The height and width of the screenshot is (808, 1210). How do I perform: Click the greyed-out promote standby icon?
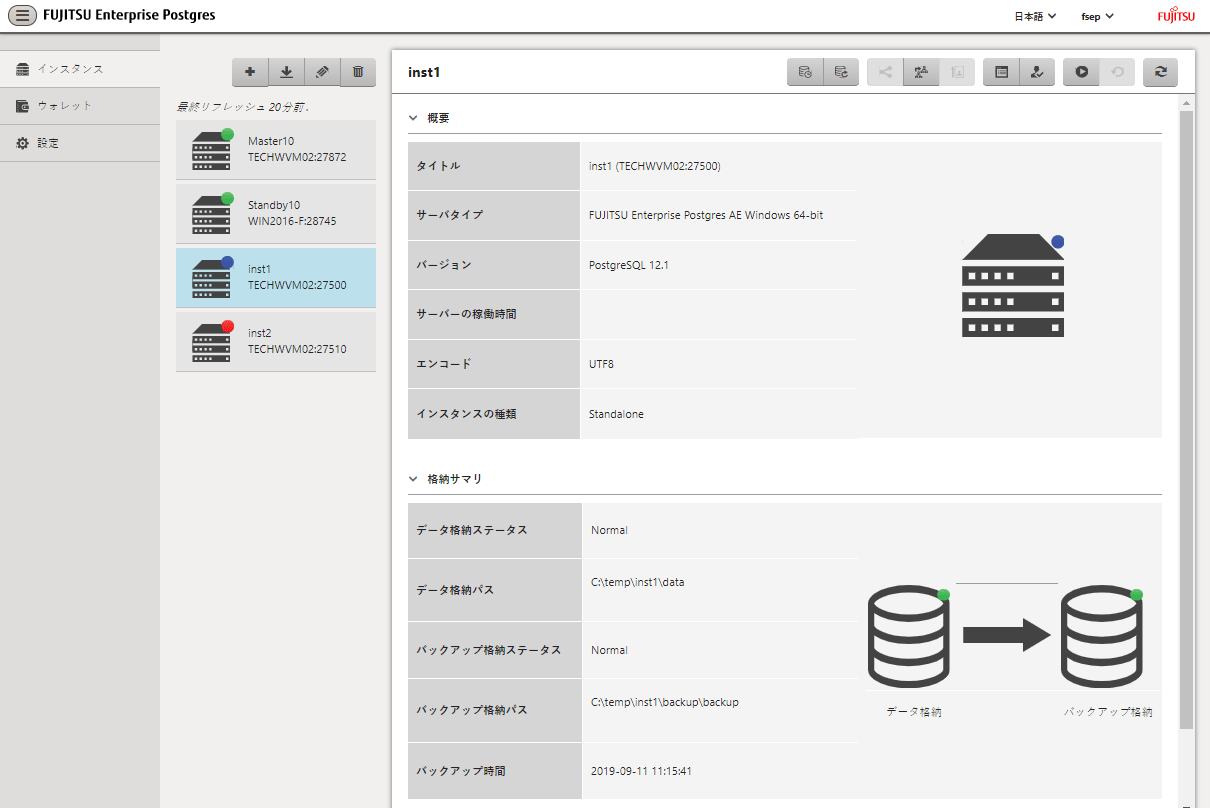[x=957, y=72]
